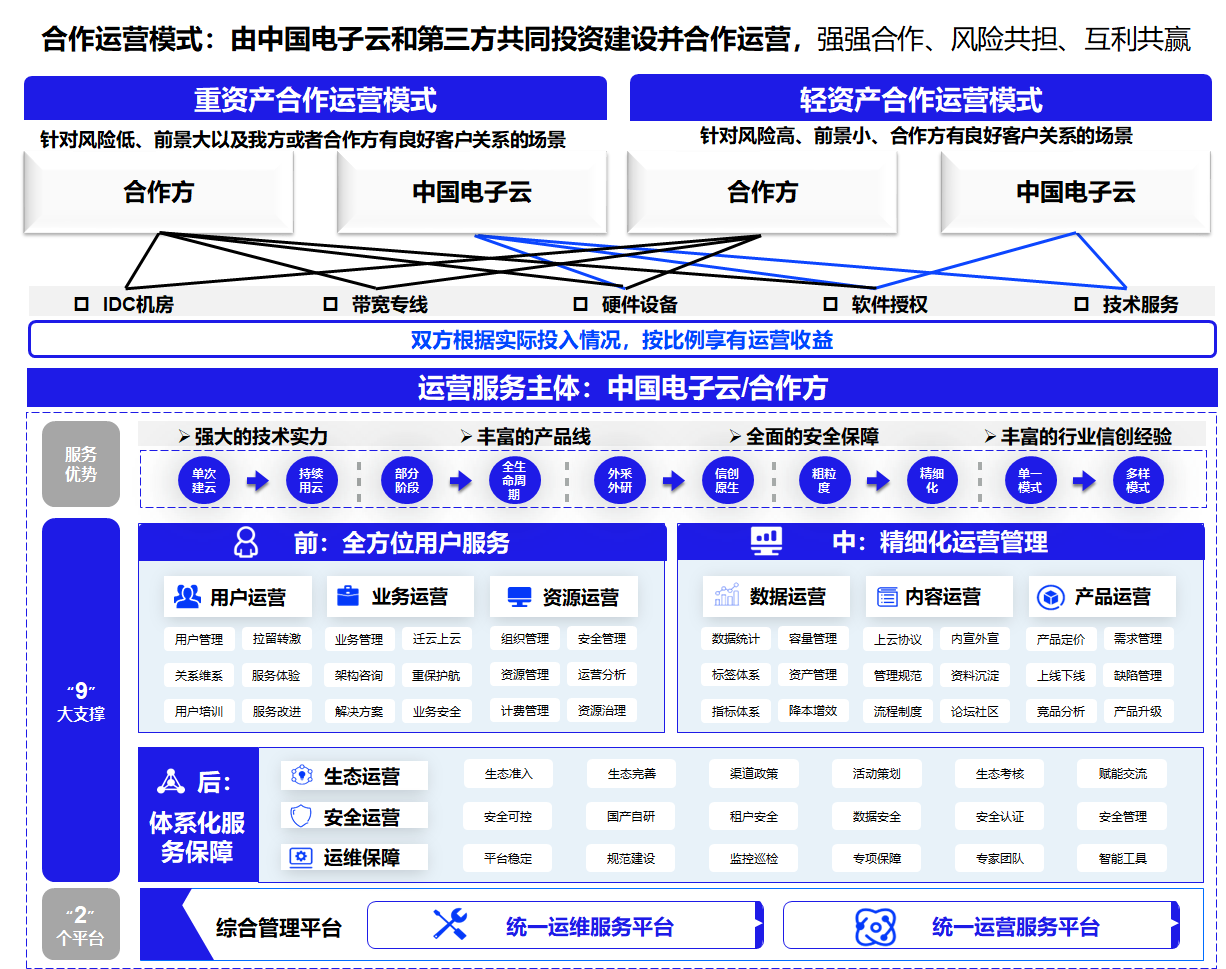
Task: Click the 安全管理 item under 资源运营
Action: (x=602, y=638)
